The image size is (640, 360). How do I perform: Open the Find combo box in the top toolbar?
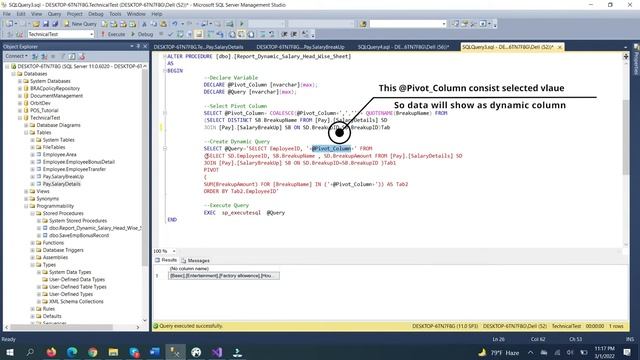(x=408, y=24)
